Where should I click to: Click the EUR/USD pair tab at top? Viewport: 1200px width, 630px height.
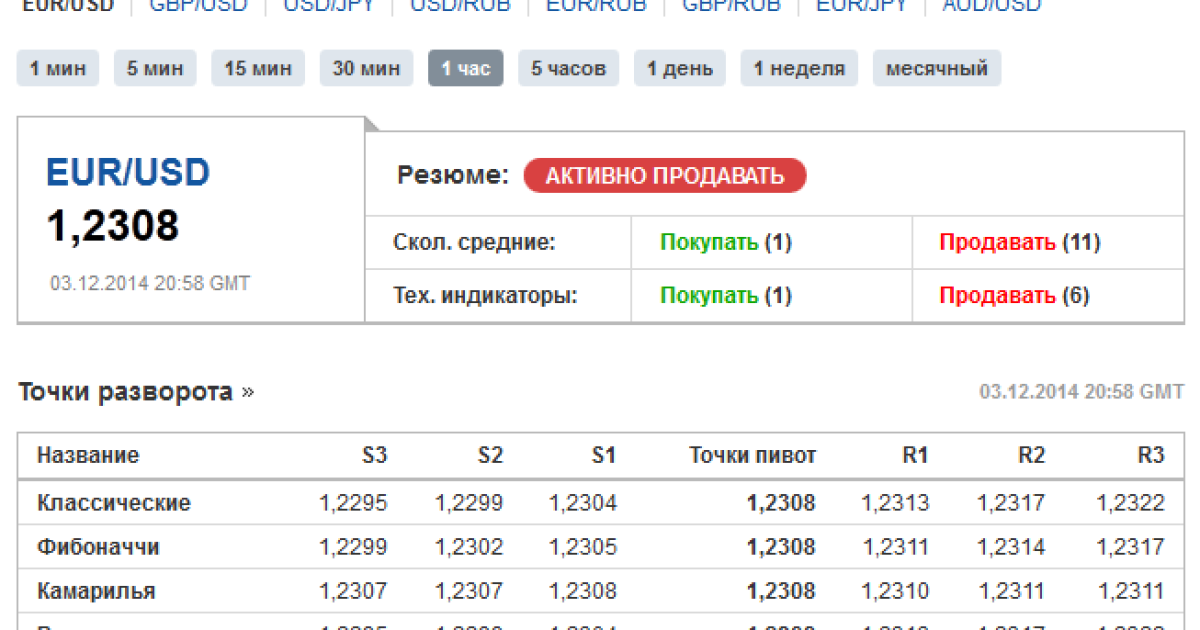tap(67, 6)
